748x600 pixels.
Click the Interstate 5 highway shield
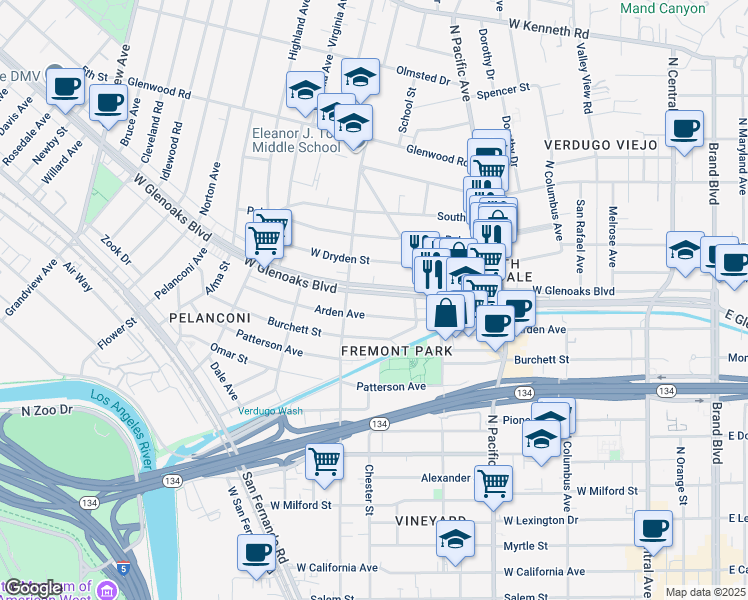[123, 568]
